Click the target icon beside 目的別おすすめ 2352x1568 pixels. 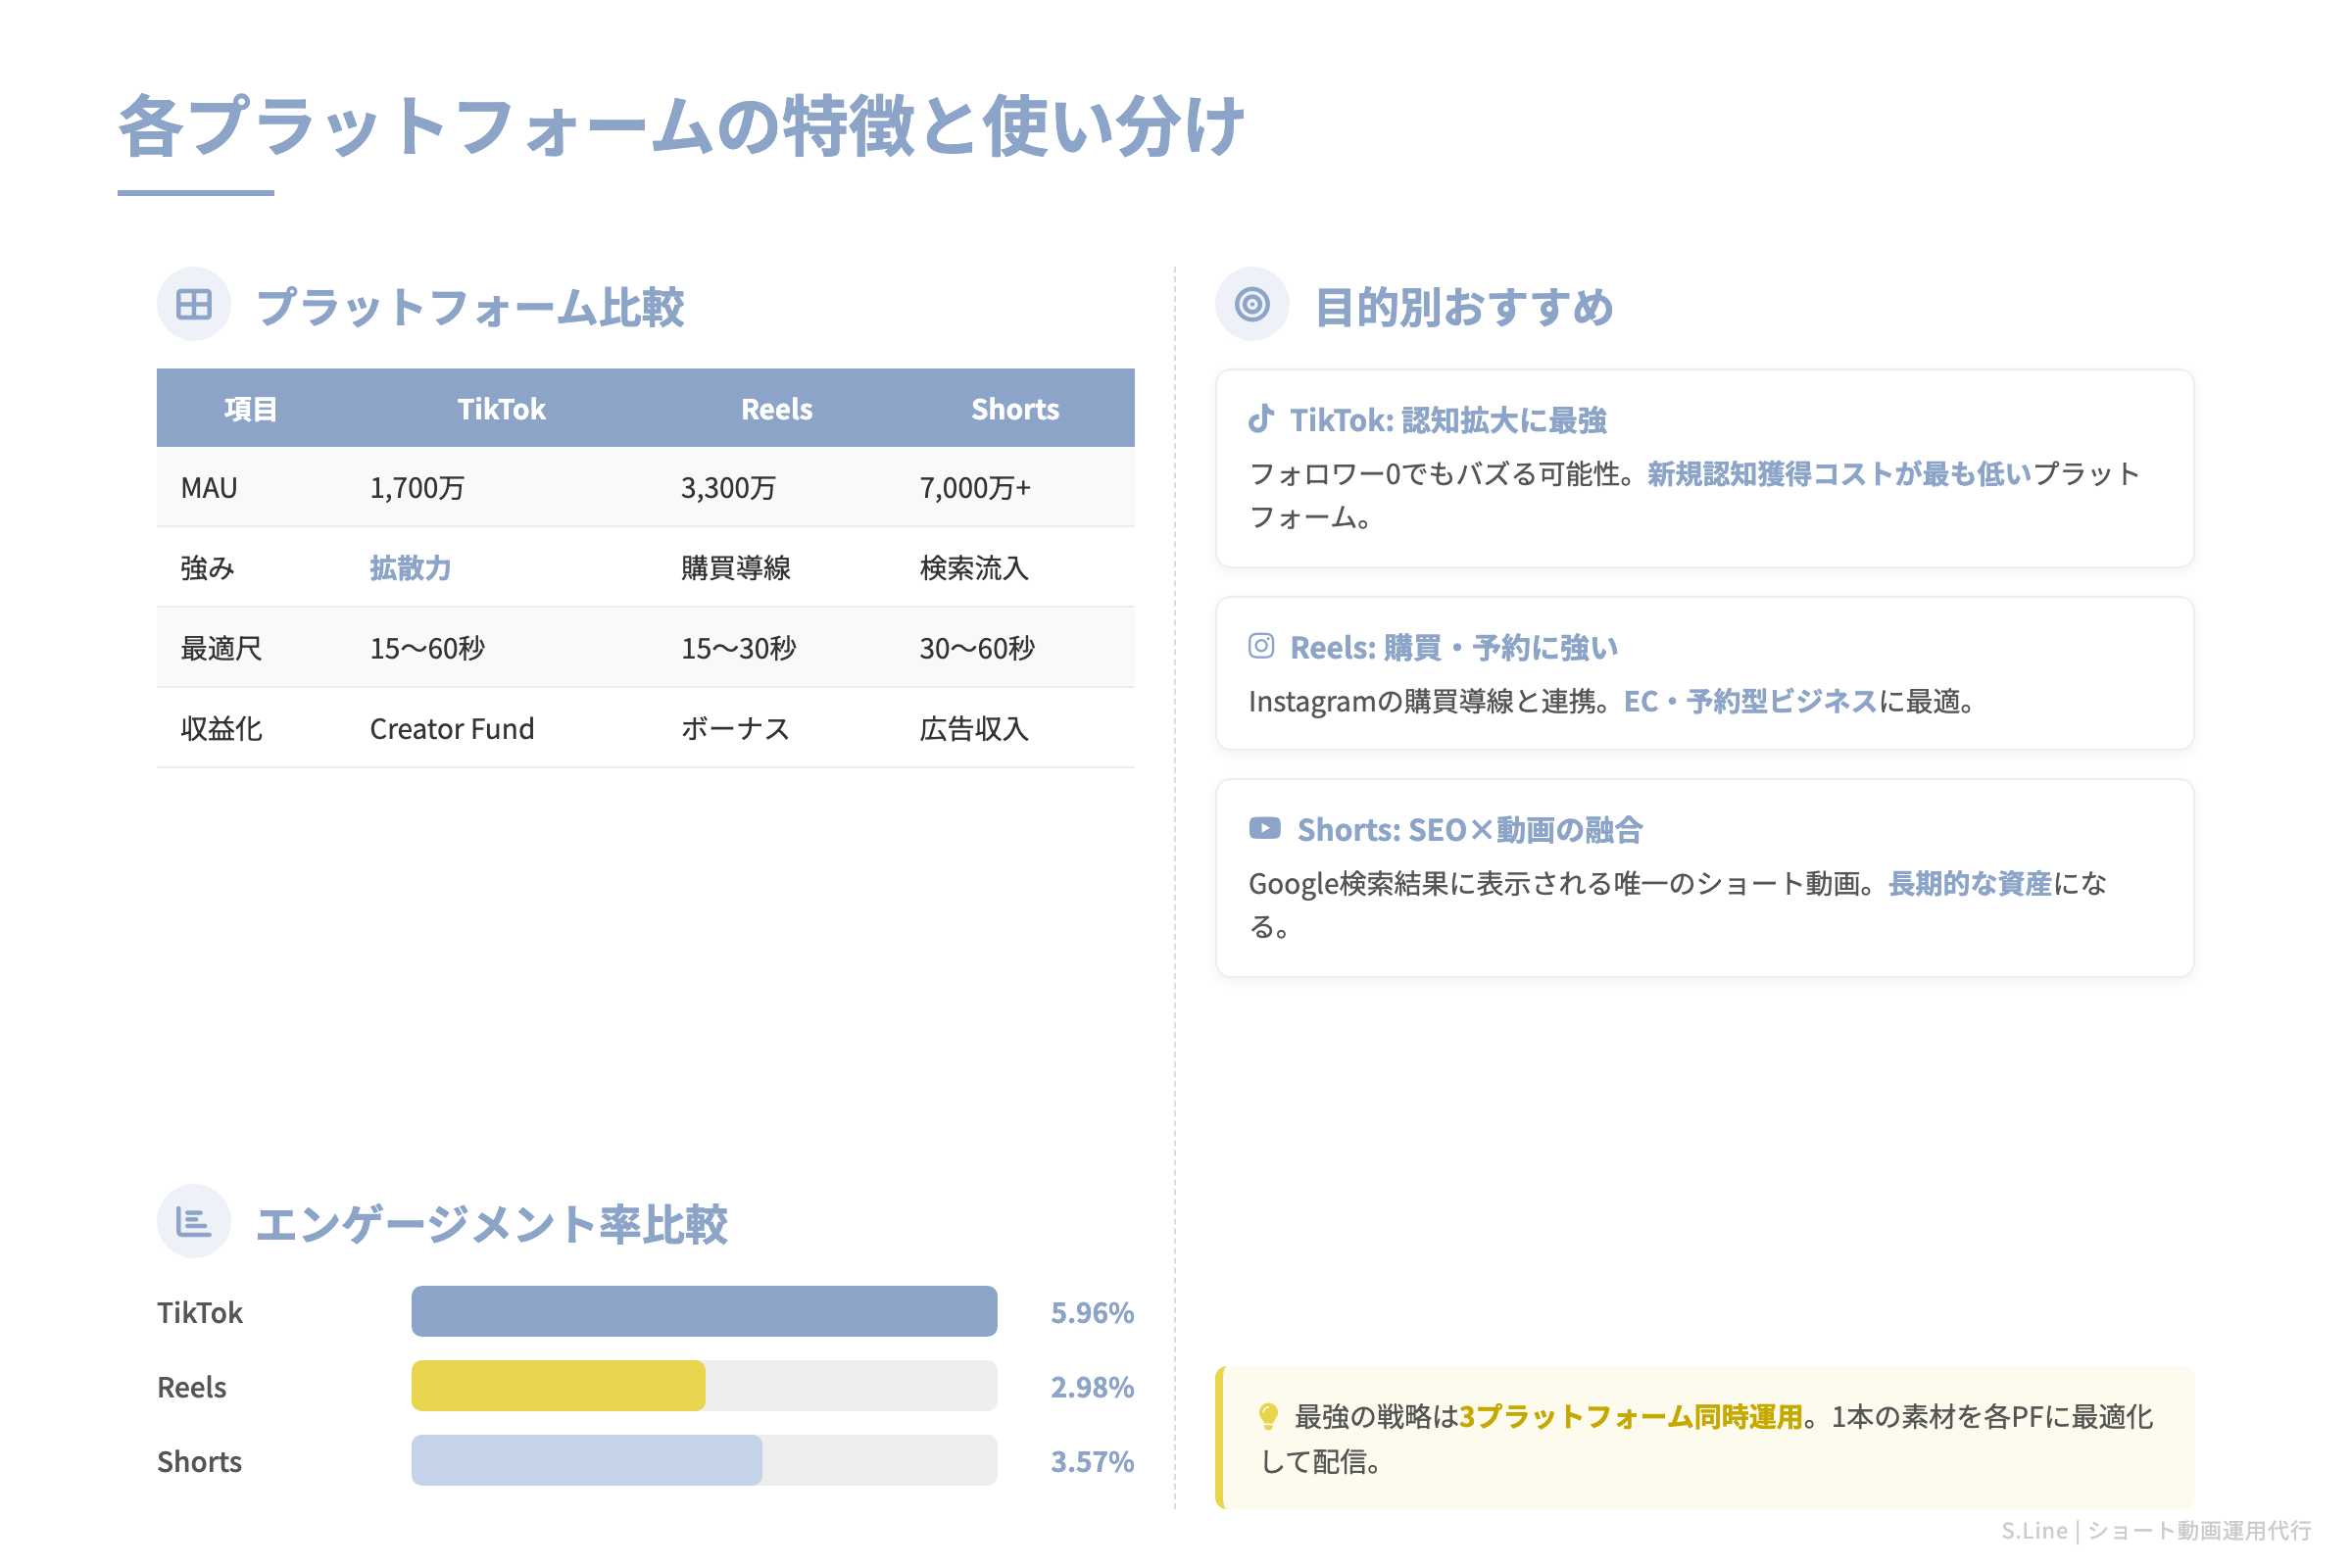point(1253,303)
